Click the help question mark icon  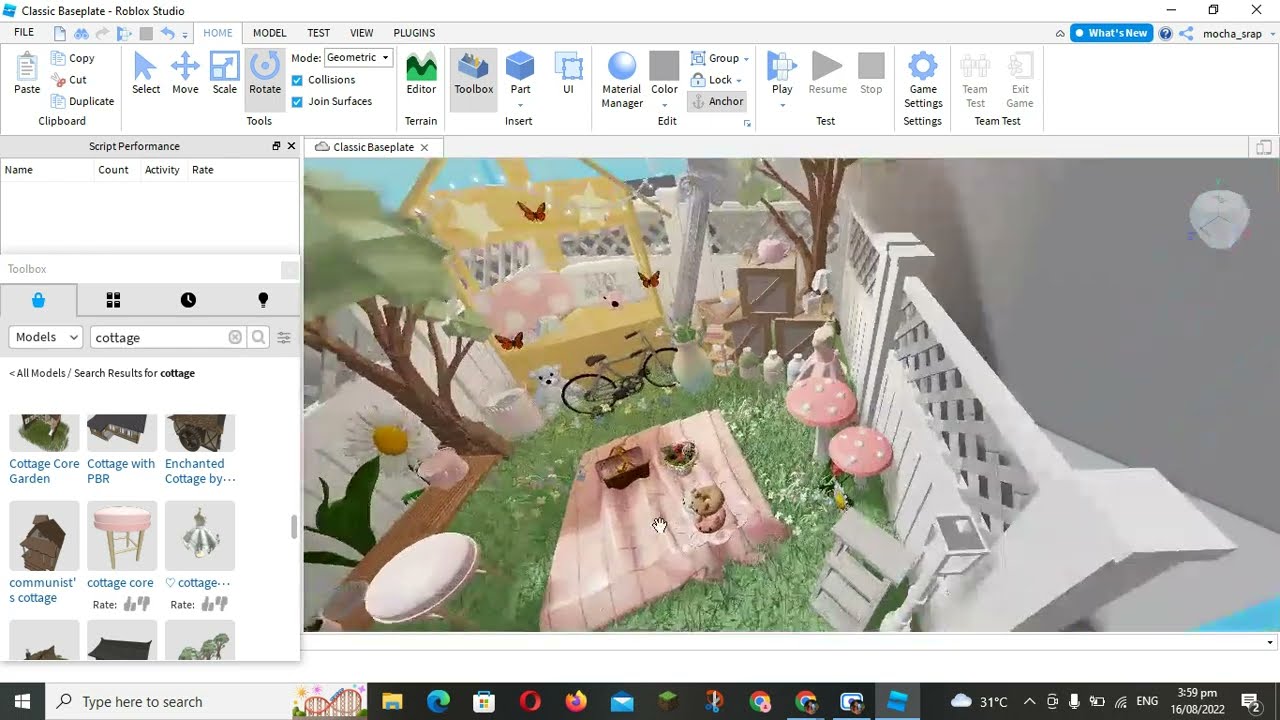(x=1165, y=33)
